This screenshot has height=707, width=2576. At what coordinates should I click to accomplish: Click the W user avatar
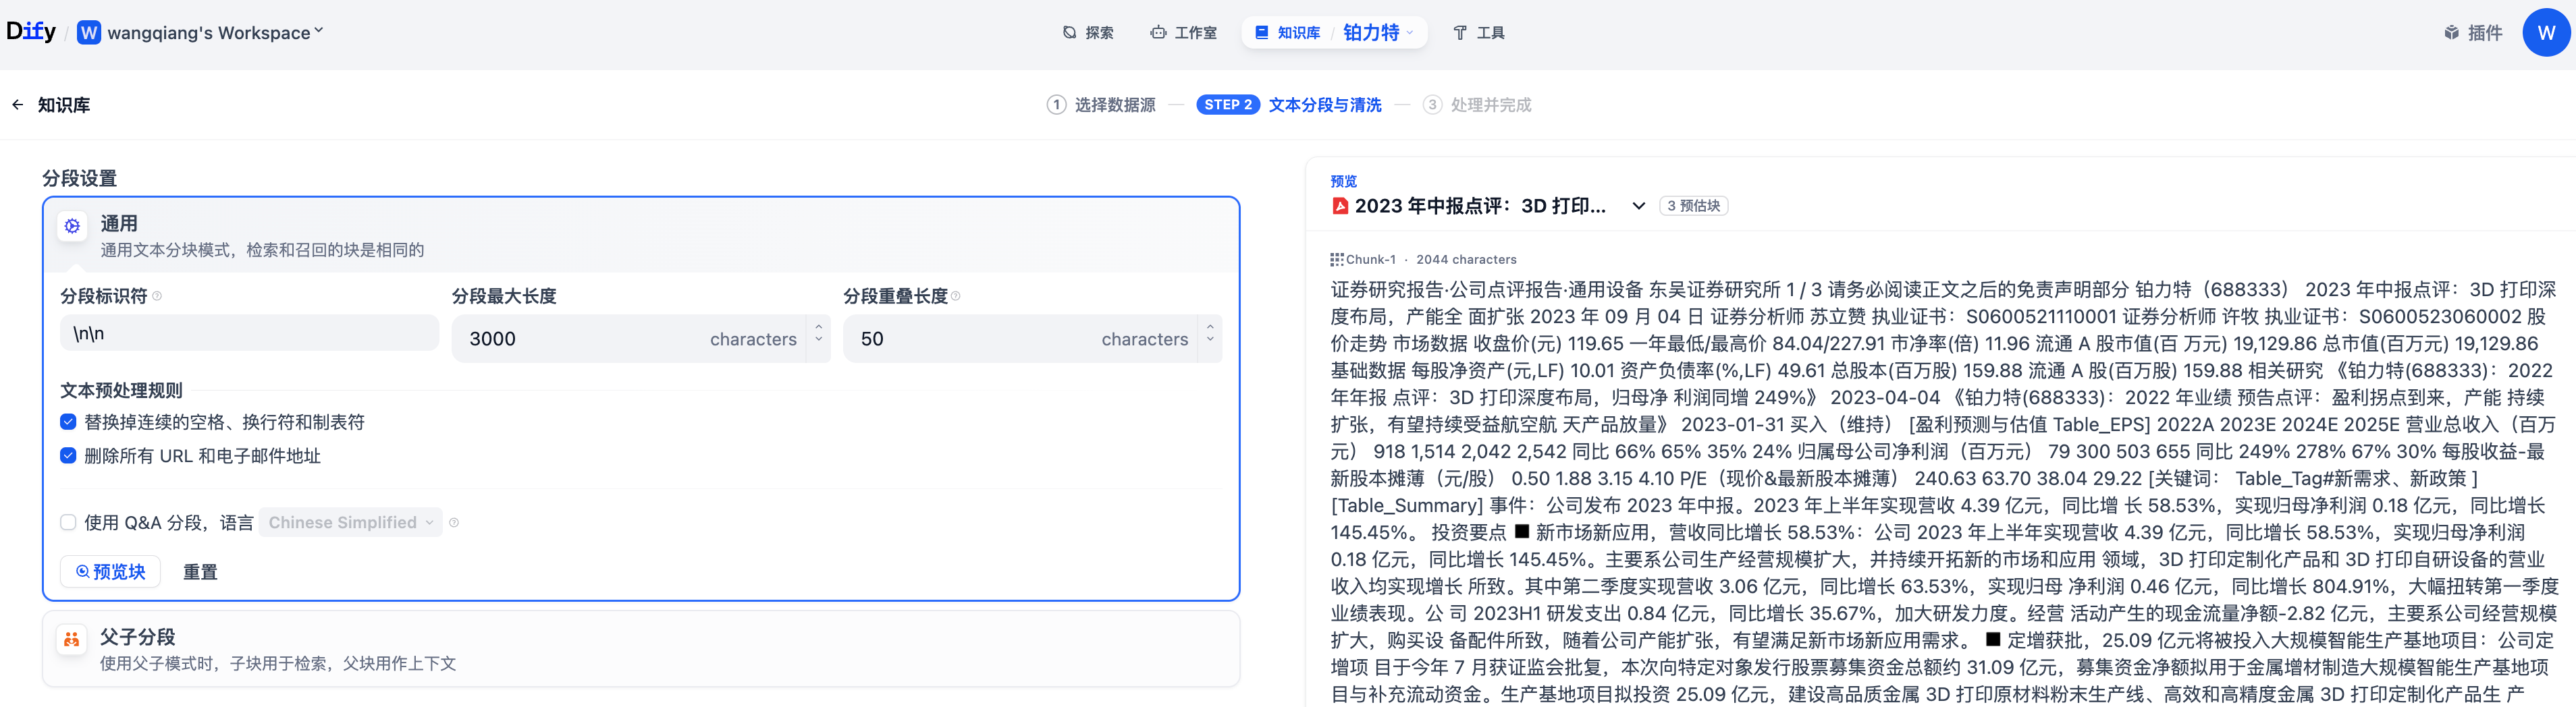pyautogui.click(x=2546, y=33)
